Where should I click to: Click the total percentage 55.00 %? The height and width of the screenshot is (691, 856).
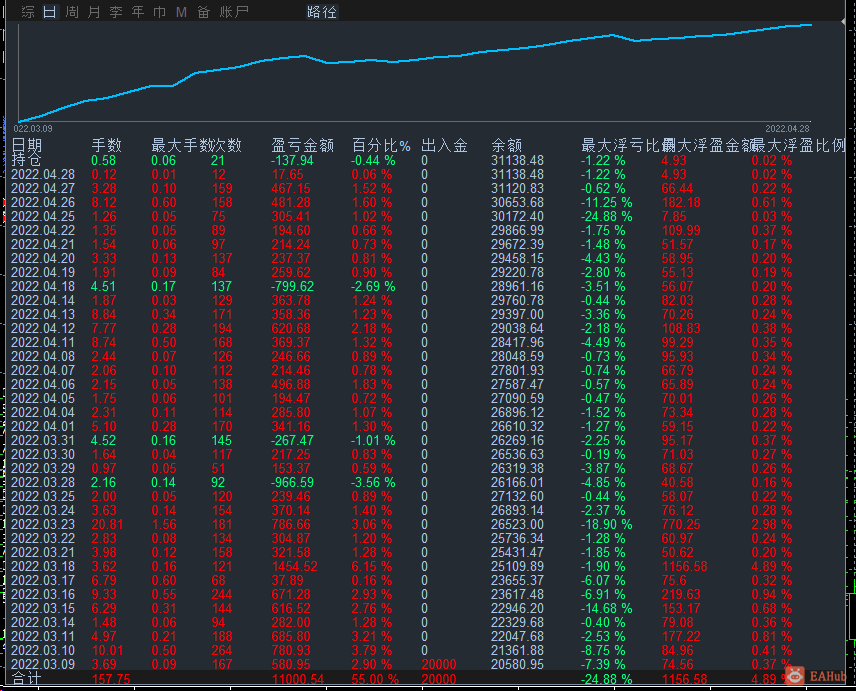tap(375, 679)
